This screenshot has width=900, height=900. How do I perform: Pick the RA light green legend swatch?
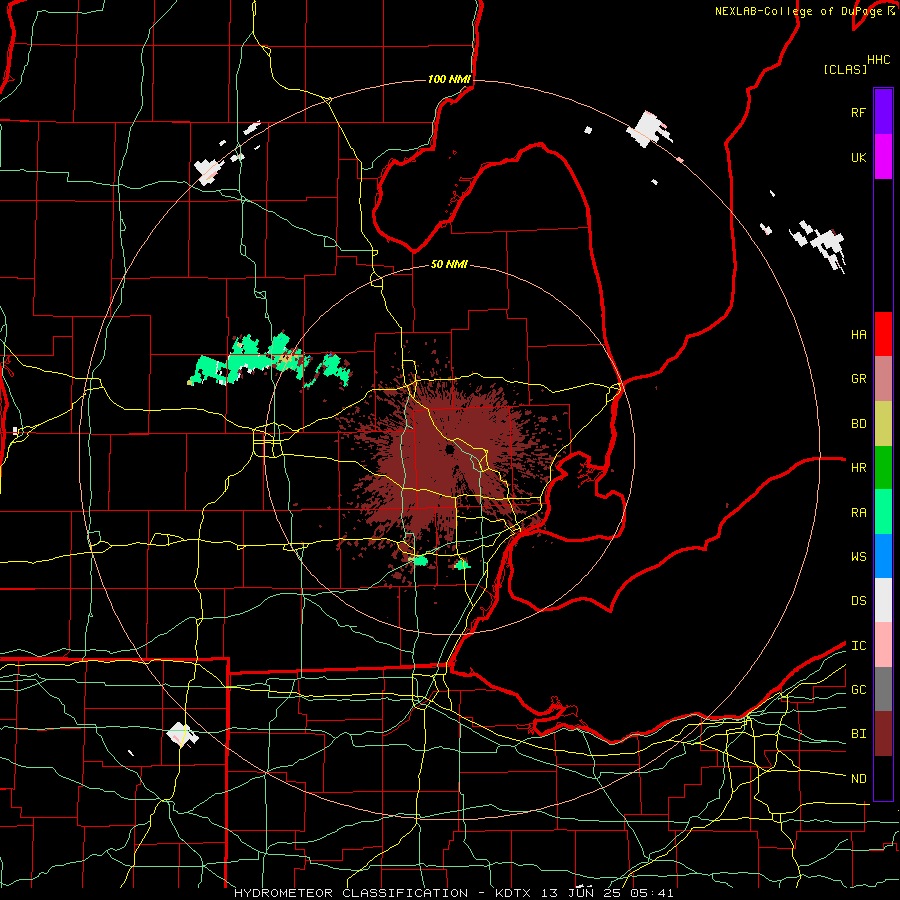[x=883, y=512]
